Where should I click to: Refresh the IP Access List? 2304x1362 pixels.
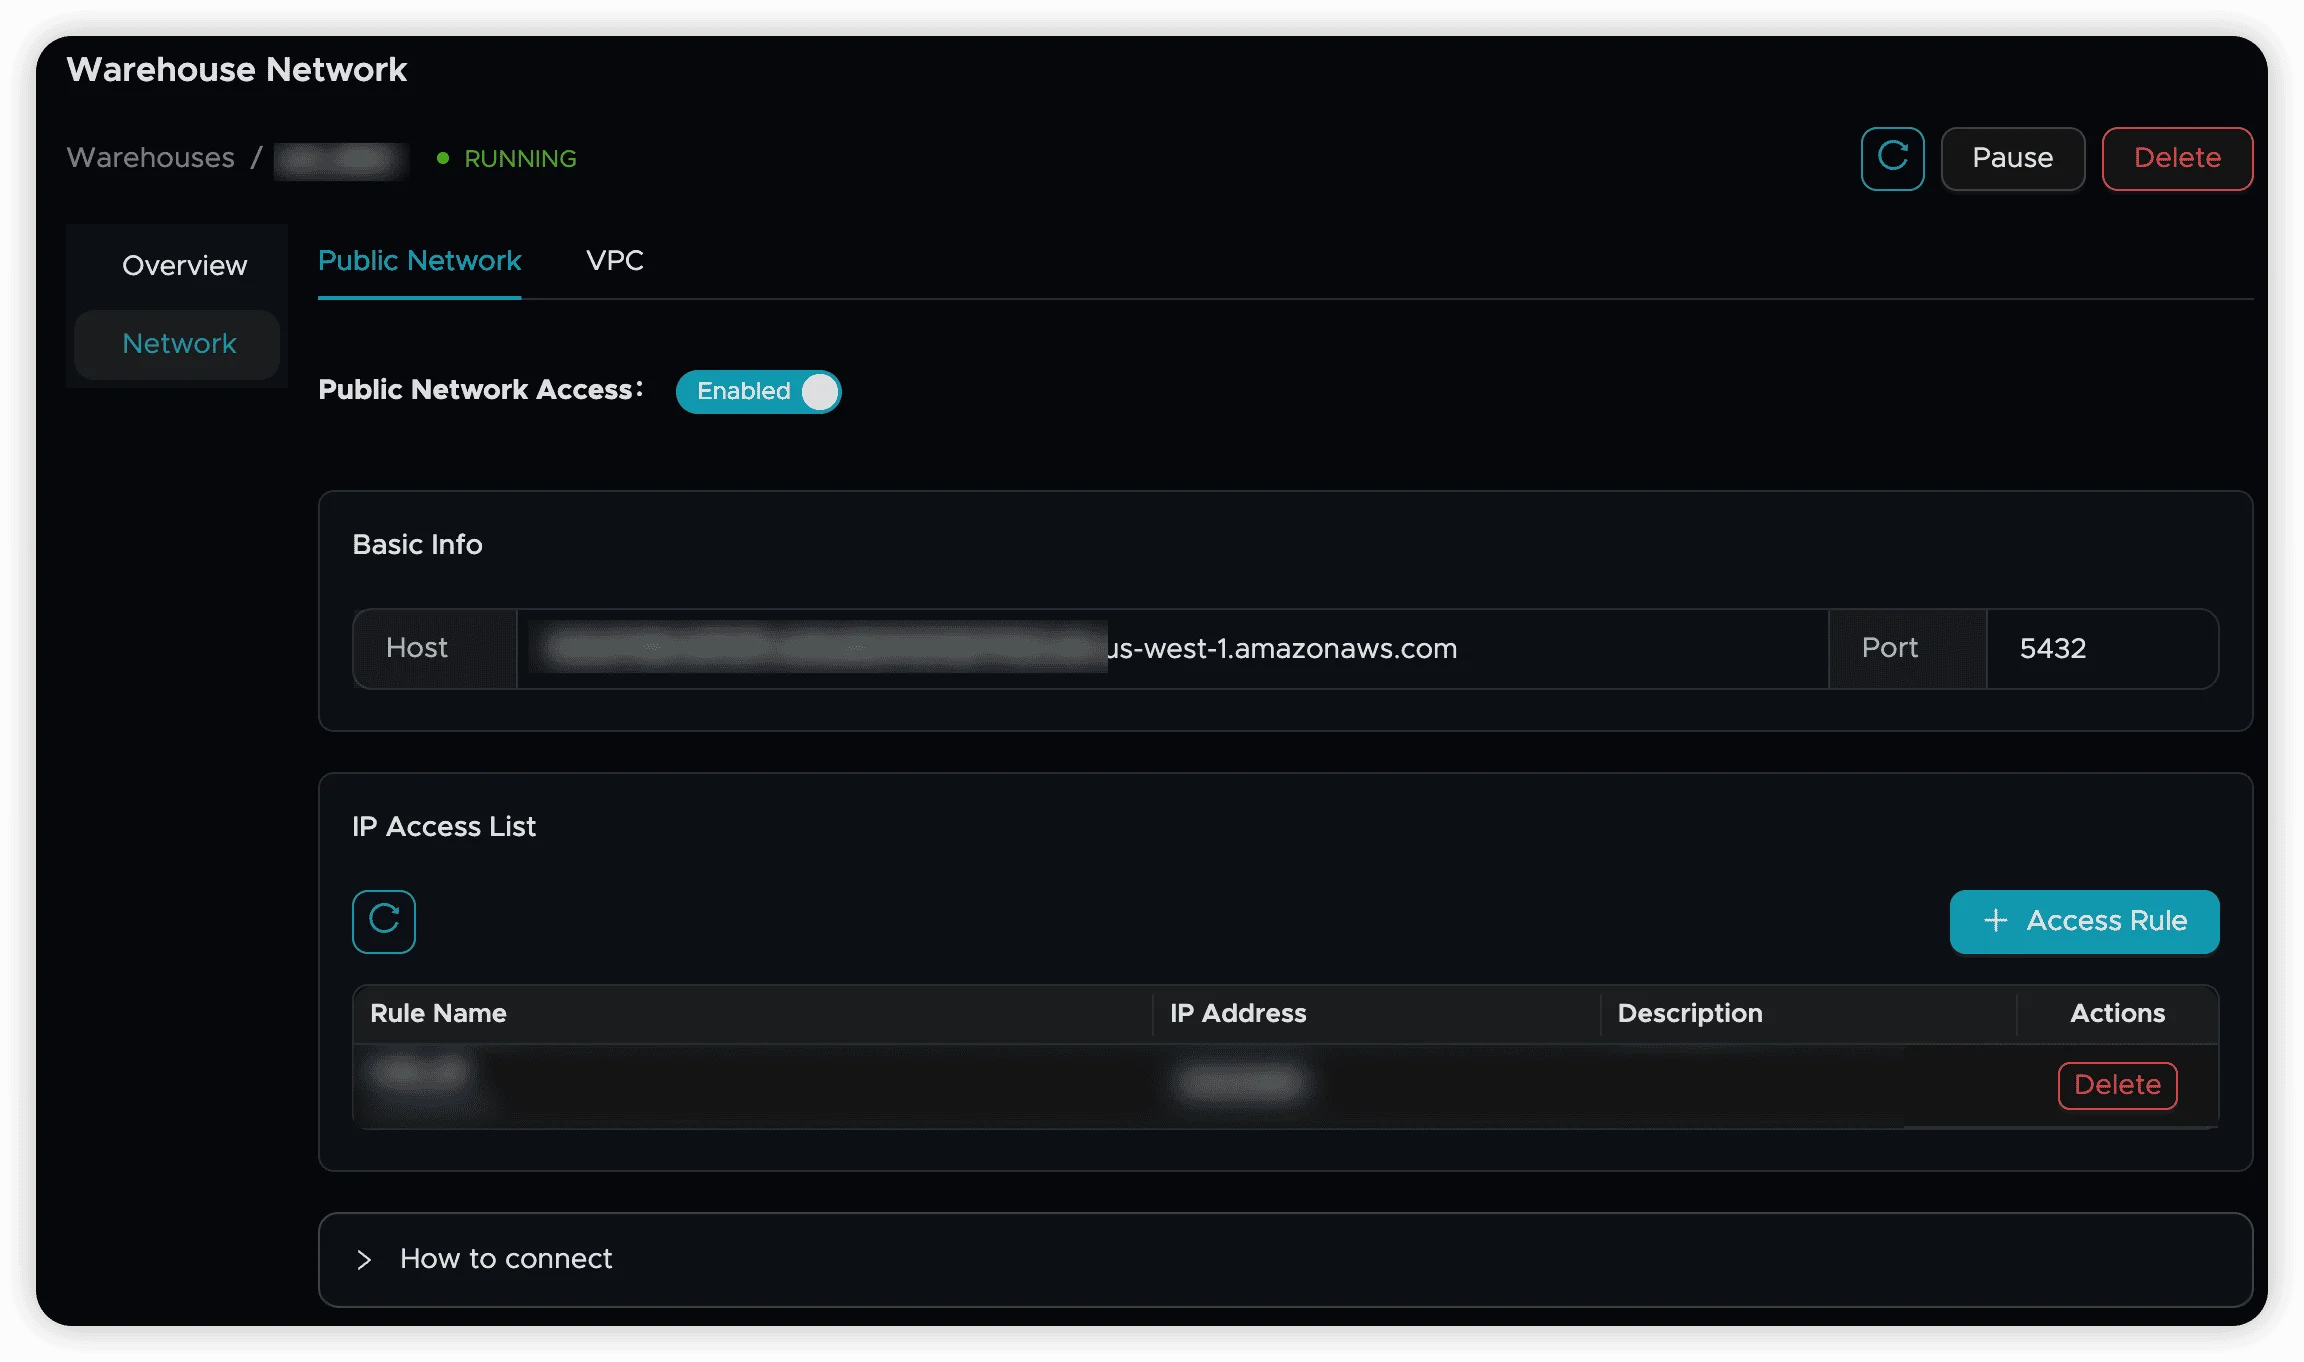tap(384, 921)
